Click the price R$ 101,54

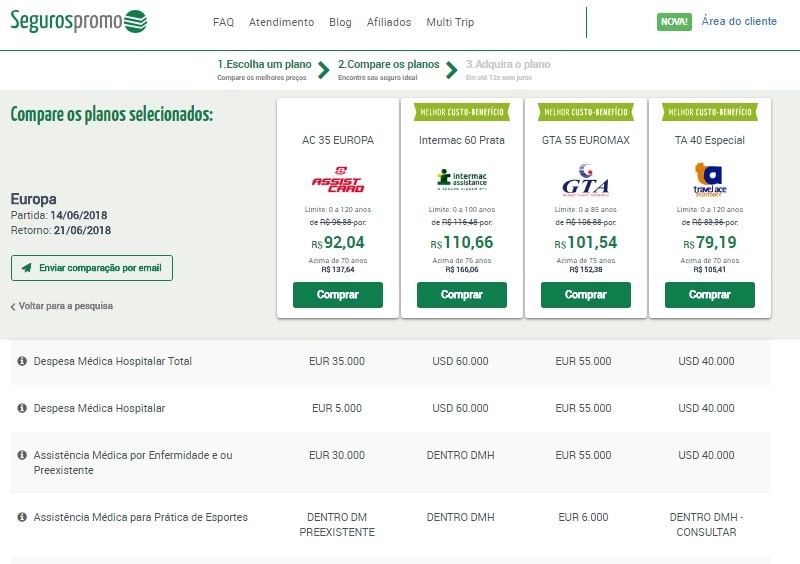pyautogui.click(x=586, y=242)
